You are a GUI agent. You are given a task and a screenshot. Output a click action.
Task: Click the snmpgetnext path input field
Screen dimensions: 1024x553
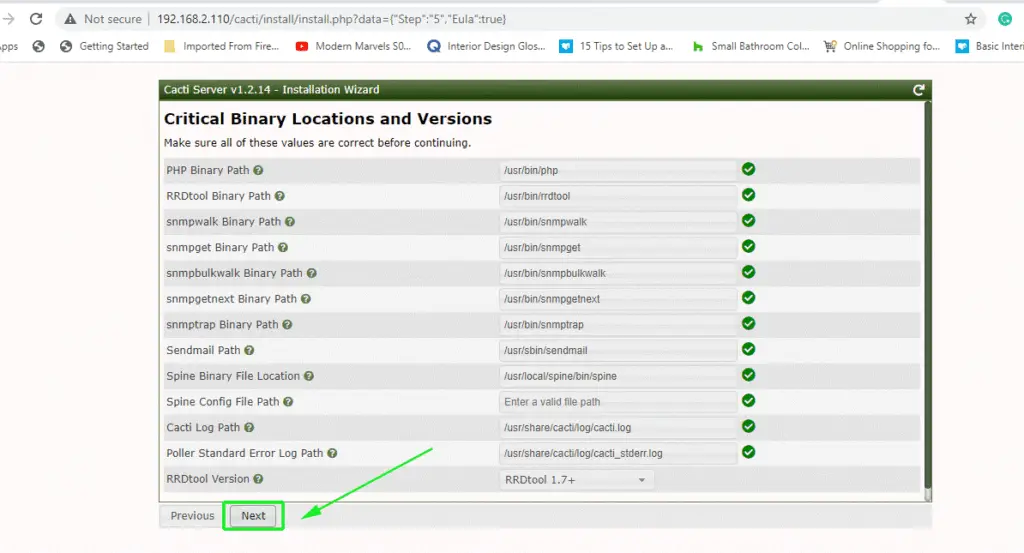pos(618,299)
